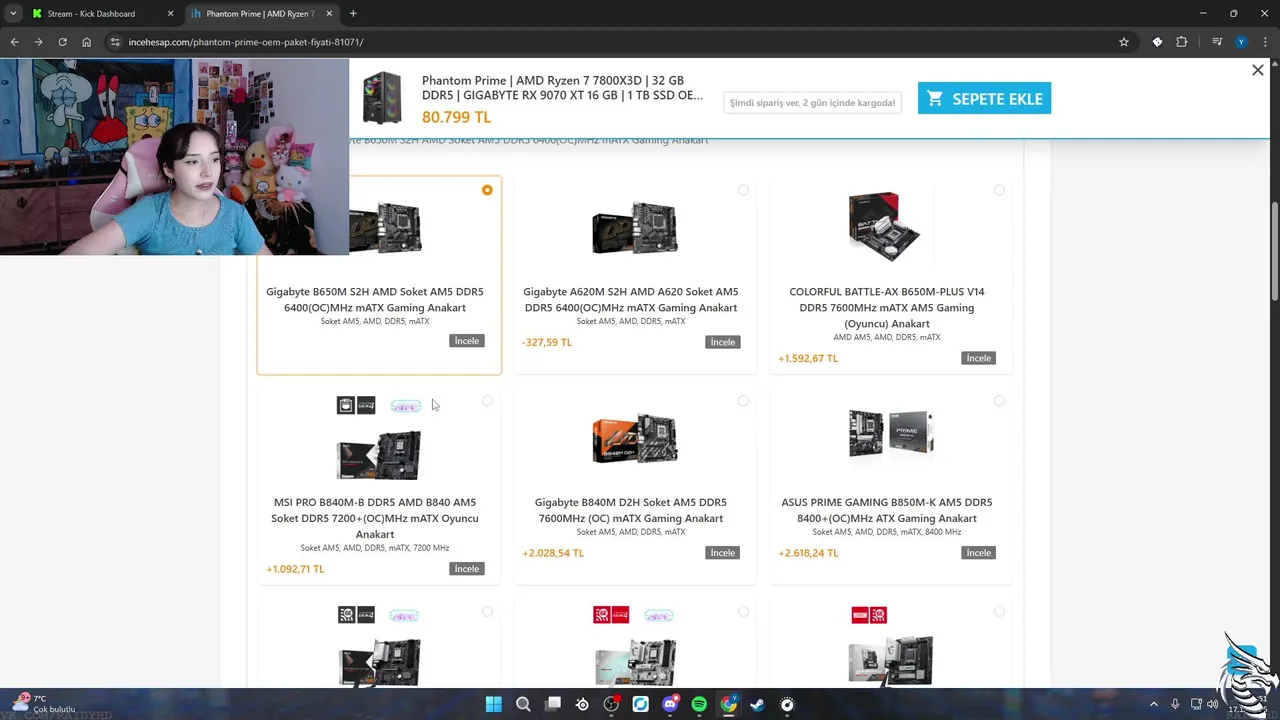Select the COLORFUL BATTLE-AX B650M-PLUS radio button
The height and width of the screenshot is (720, 1280).
pyautogui.click(x=999, y=190)
